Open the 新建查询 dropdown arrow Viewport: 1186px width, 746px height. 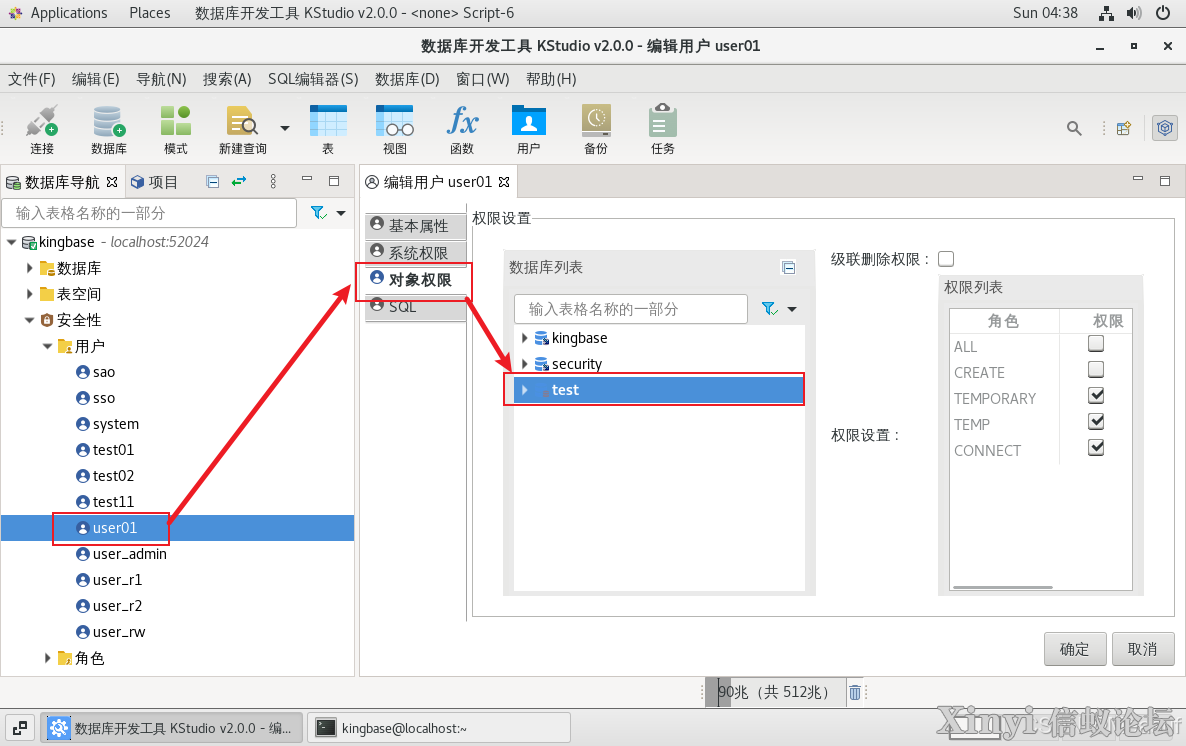coord(284,129)
